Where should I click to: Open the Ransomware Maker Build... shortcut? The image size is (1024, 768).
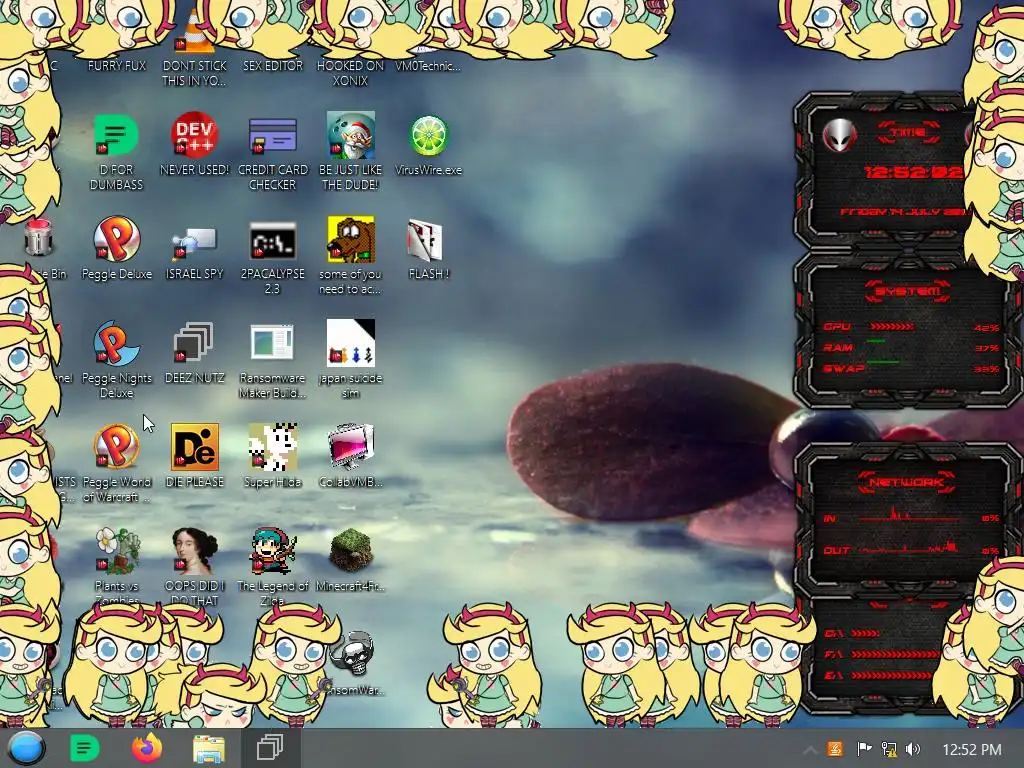[272, 342]
